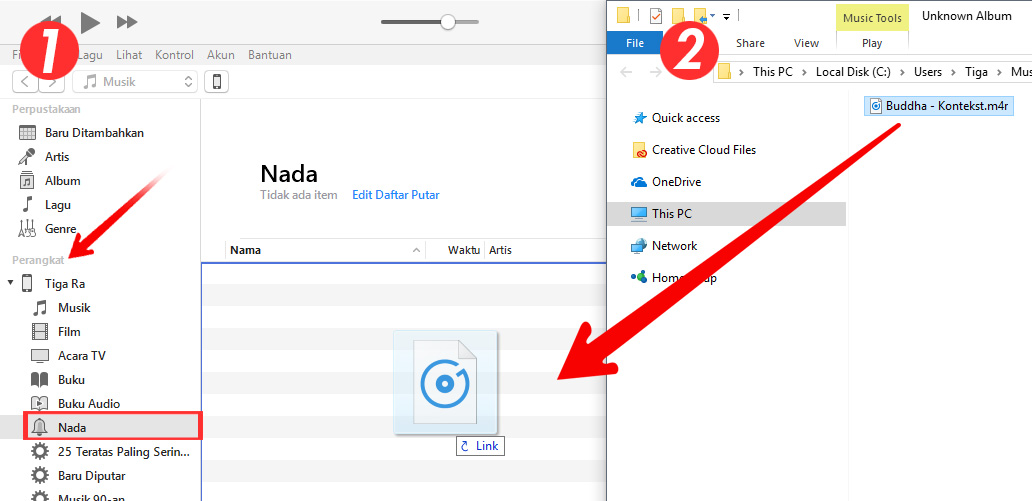Click the folder icon in Explorer title bar
Screen dimensions: 1032x501
[623, 16]
